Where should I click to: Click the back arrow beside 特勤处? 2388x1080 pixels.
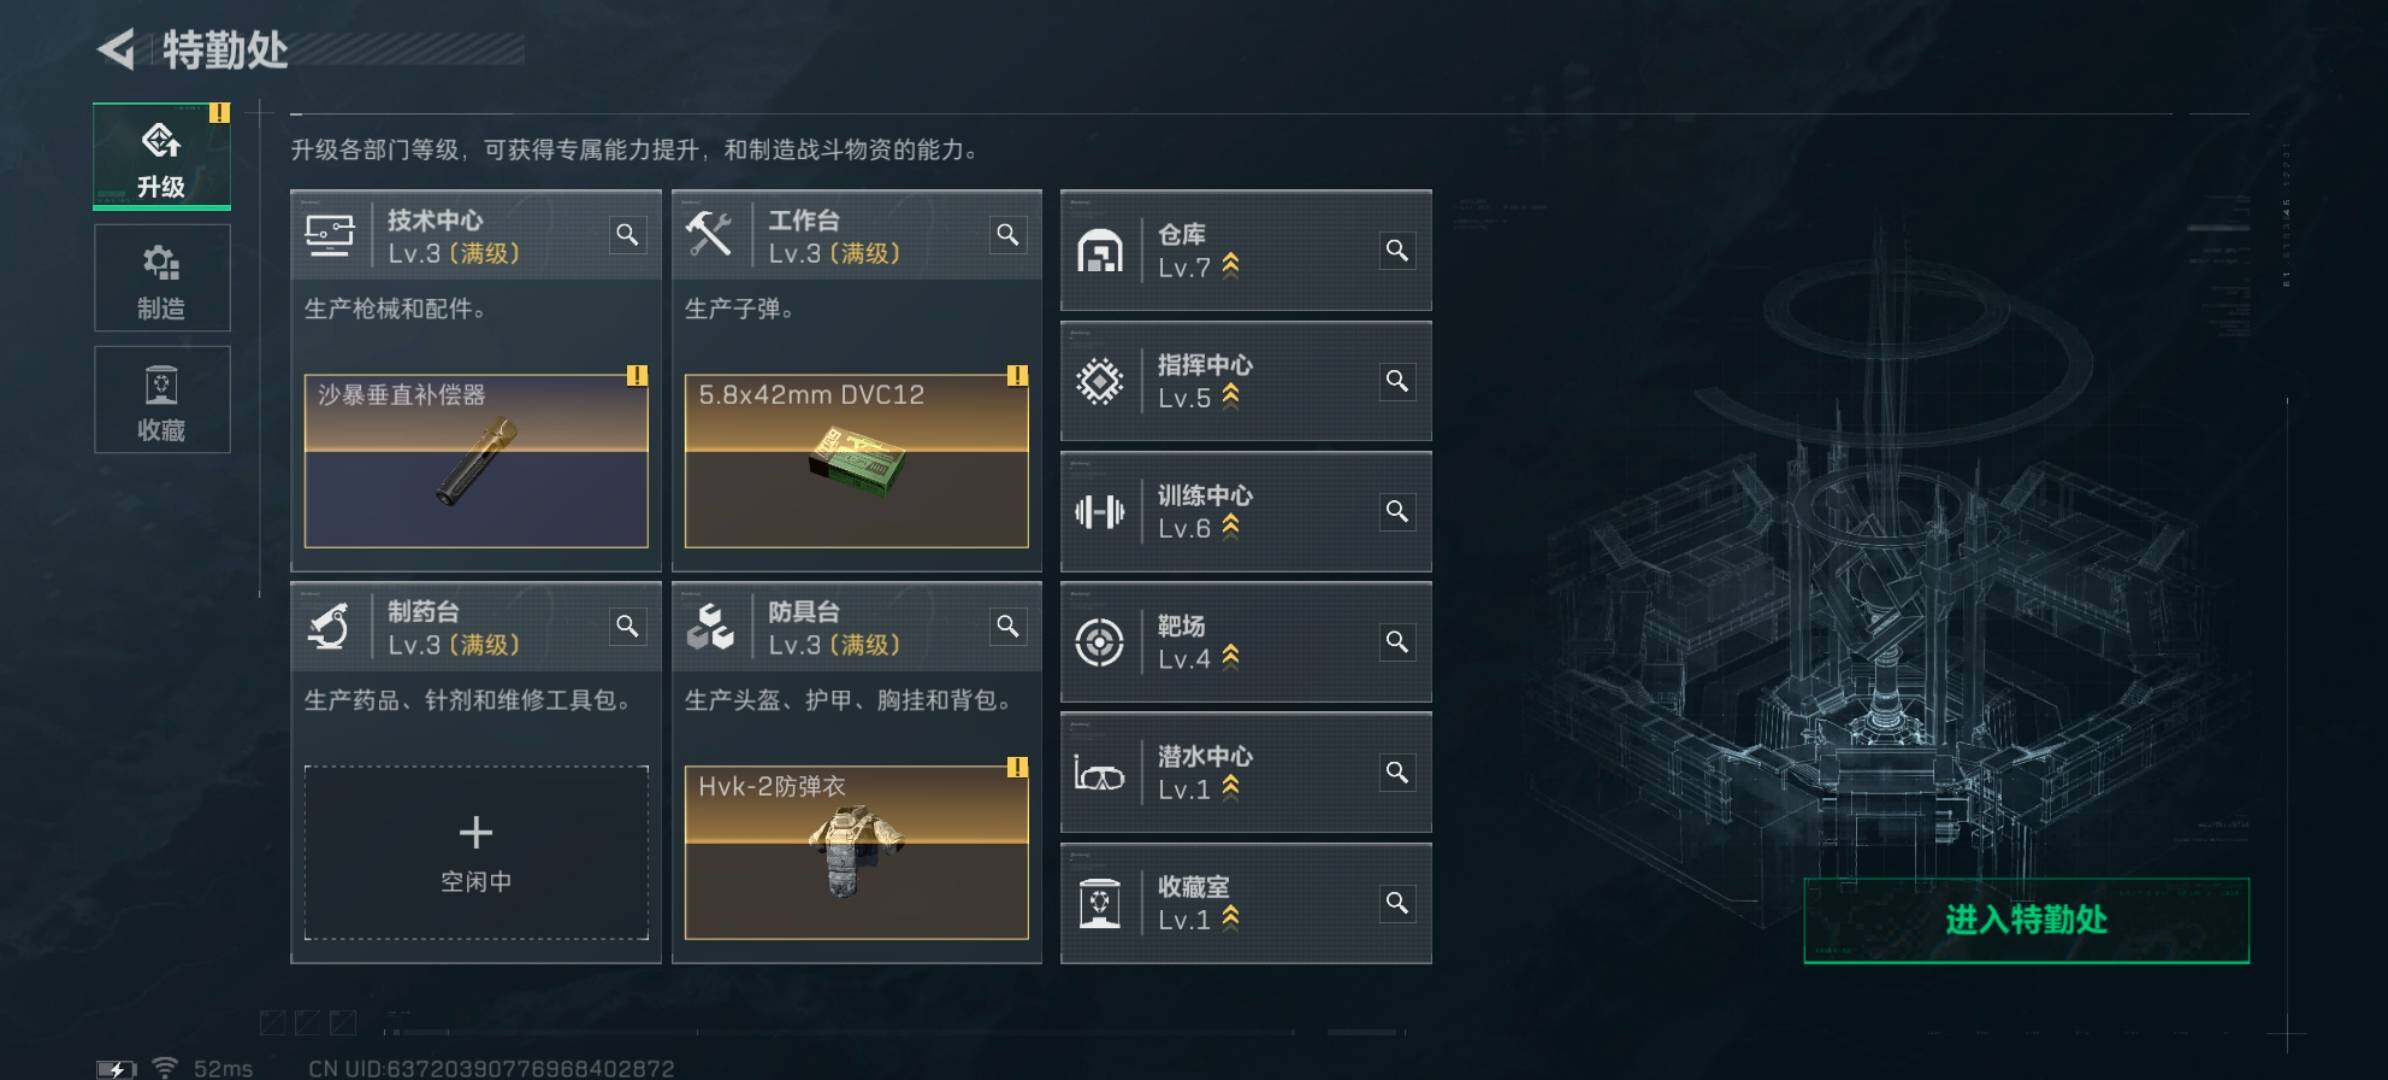coord(117,49)
